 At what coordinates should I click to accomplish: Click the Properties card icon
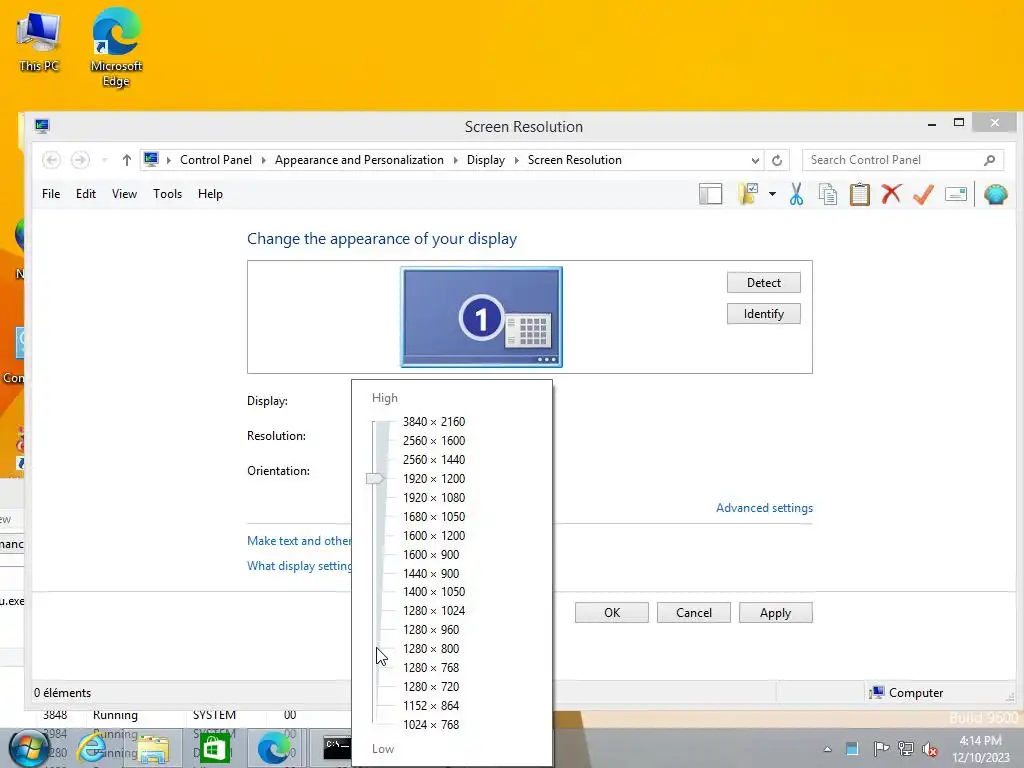[x=955, y=194]
